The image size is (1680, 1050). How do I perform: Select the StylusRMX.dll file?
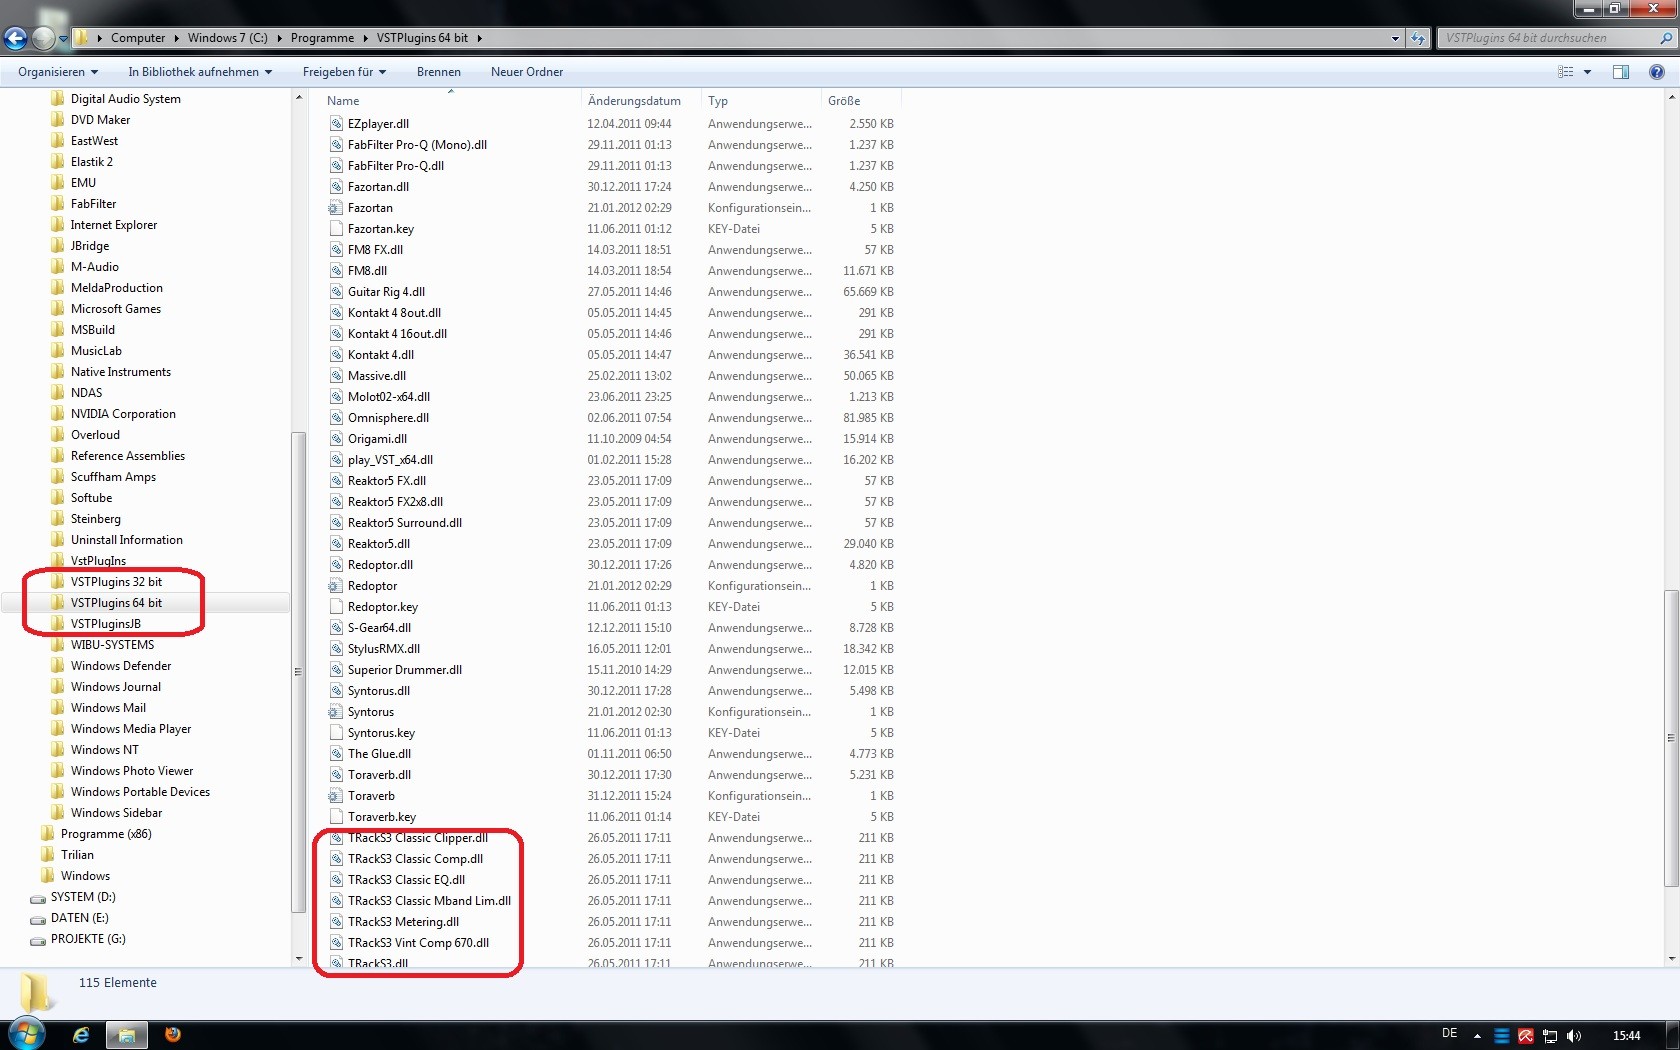[x=384, y=649]
